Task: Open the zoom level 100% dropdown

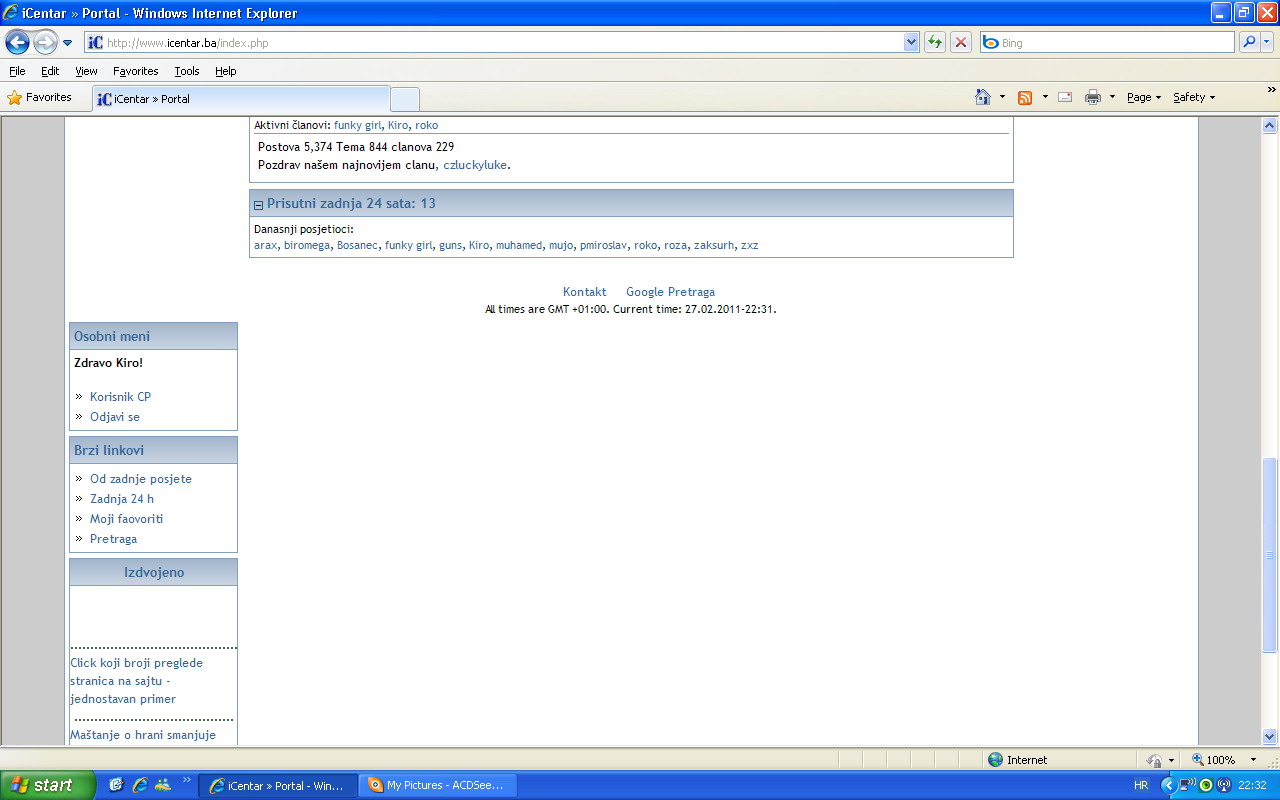Action: tap(1253, 760)
